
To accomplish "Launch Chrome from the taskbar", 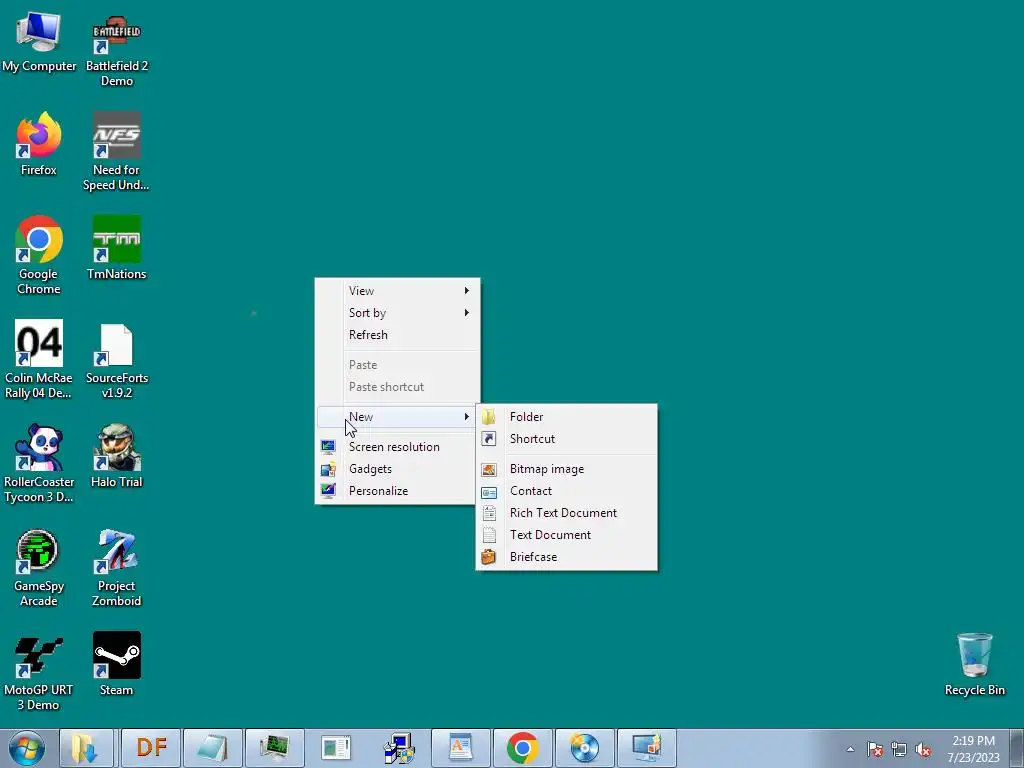I will click(x=522, y=748).
